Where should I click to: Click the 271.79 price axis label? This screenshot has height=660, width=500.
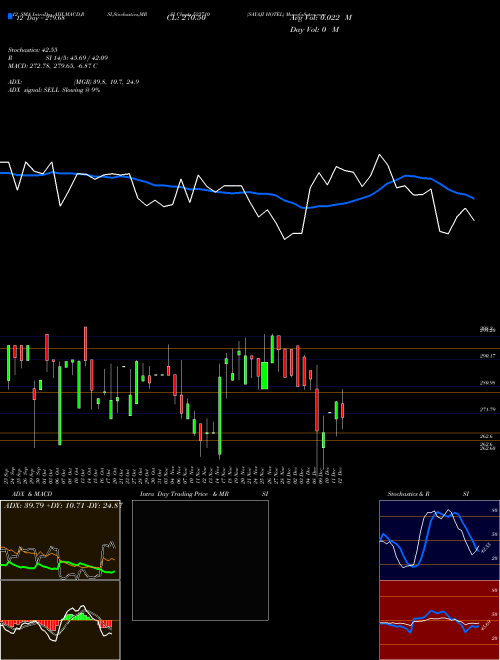pyautogui.click(x=487, y=410)
